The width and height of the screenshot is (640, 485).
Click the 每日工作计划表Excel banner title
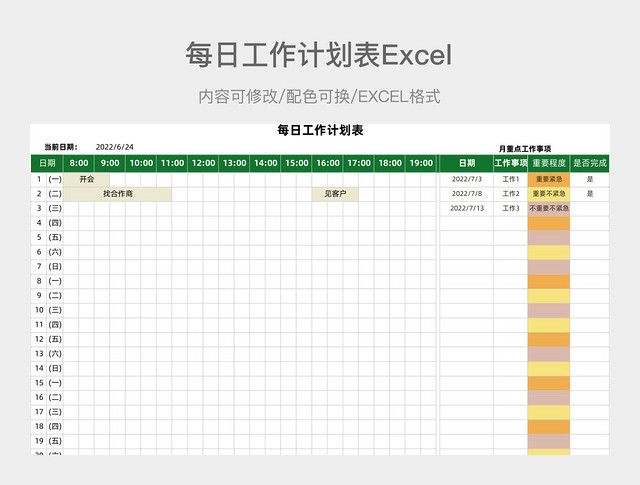[x=319, y=54]
